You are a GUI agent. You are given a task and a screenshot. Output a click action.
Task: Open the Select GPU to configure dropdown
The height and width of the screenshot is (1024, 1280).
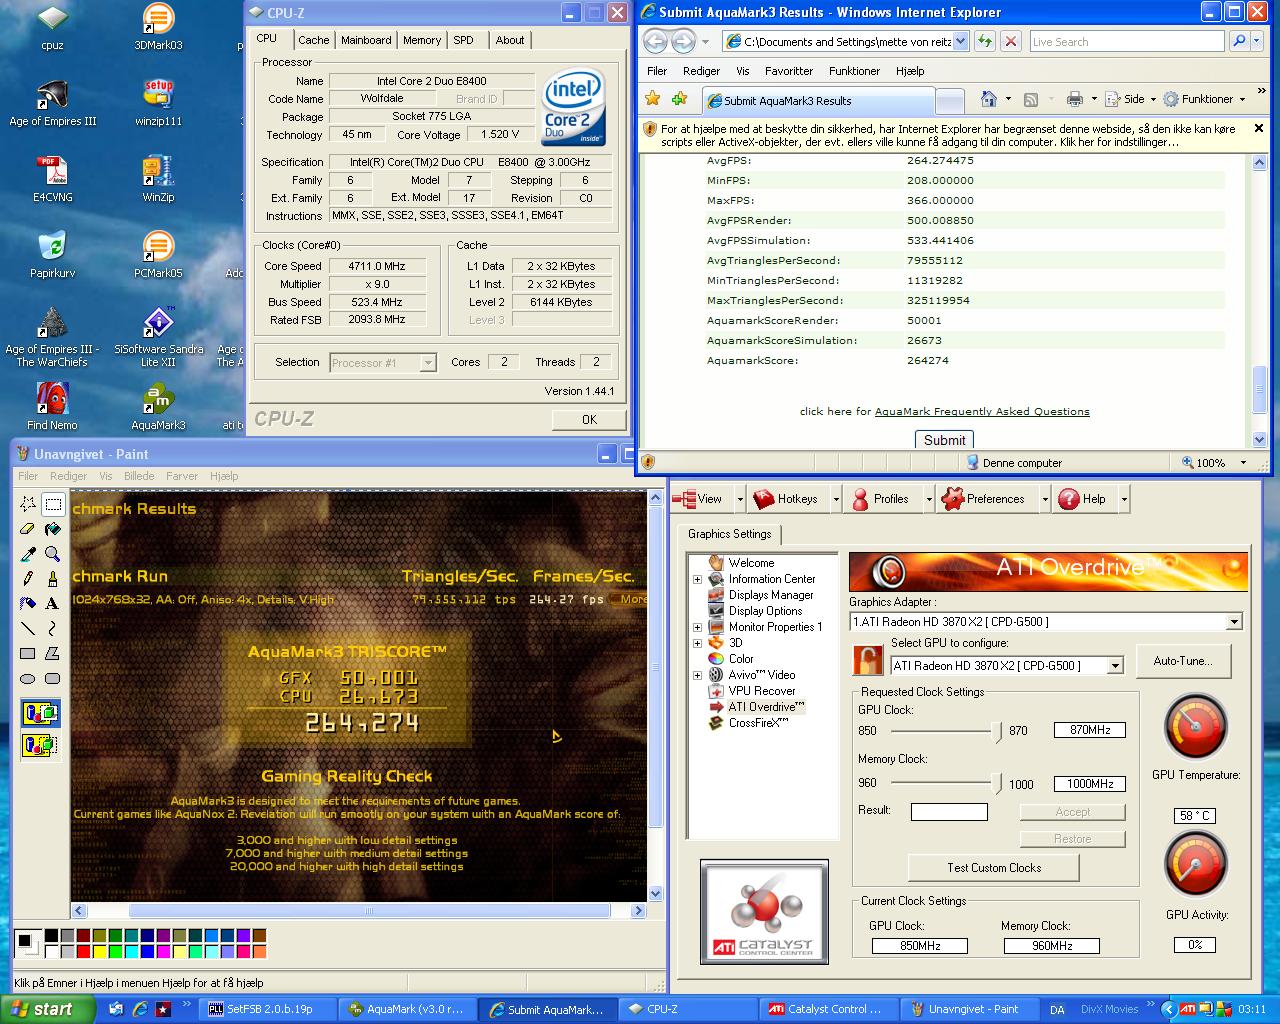pyautogui.click(x=1116, y=666)
